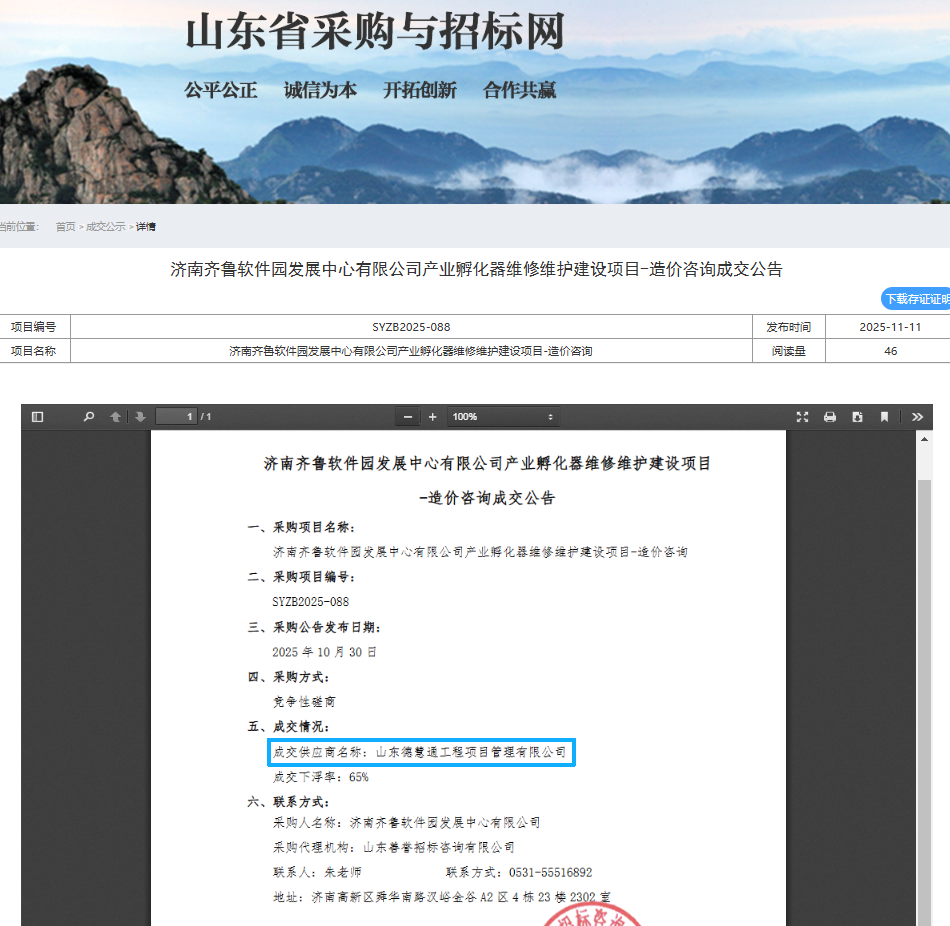The height and width of the screenshot is (926, 950).
Task: Open current view bookmark icon
Action: (x=882, y=416)
